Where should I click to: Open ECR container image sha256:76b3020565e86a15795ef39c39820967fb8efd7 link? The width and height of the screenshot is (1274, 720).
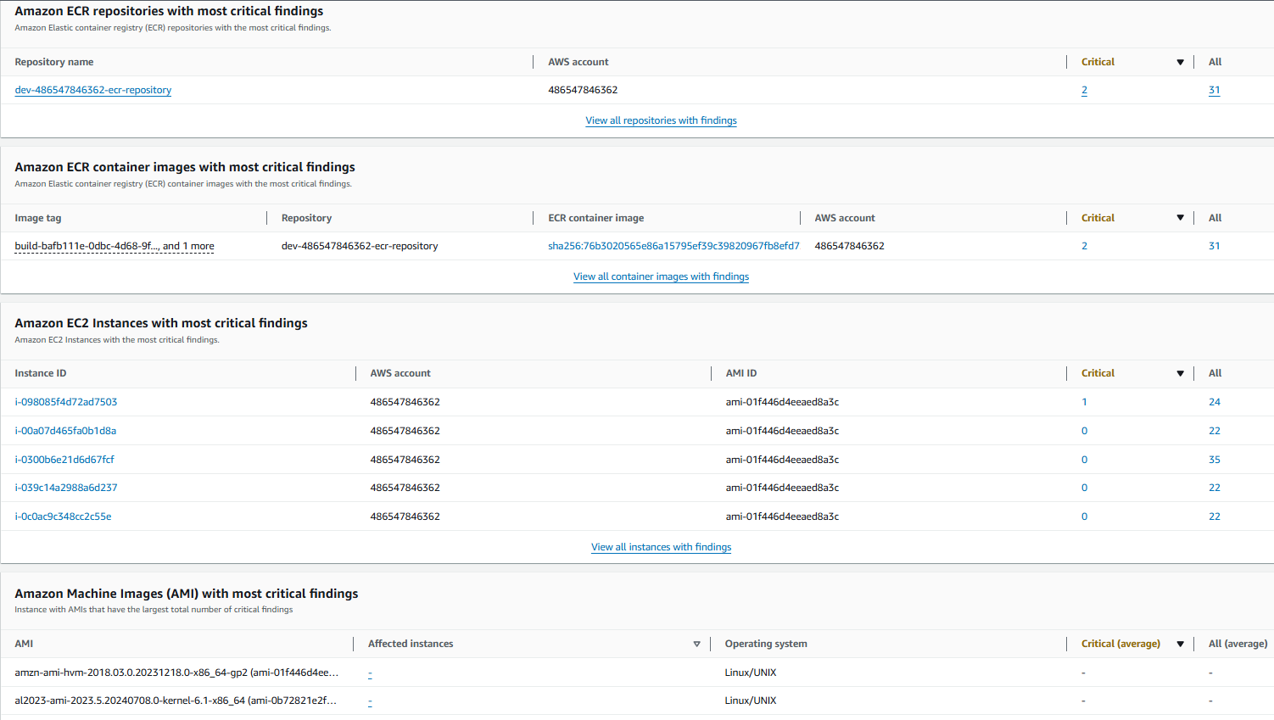[x=674, y=246]
